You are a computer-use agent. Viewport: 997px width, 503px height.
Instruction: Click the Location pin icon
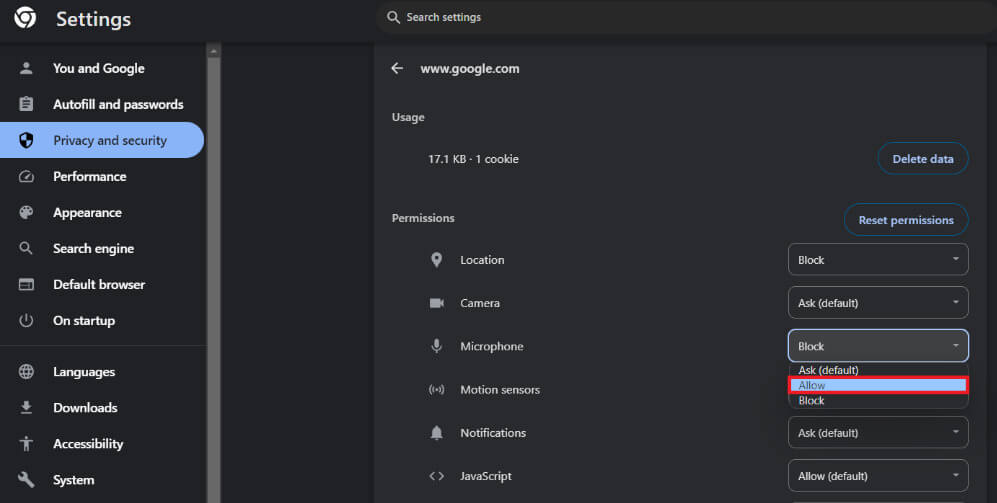pyautogui.click(x=436, y=259)
